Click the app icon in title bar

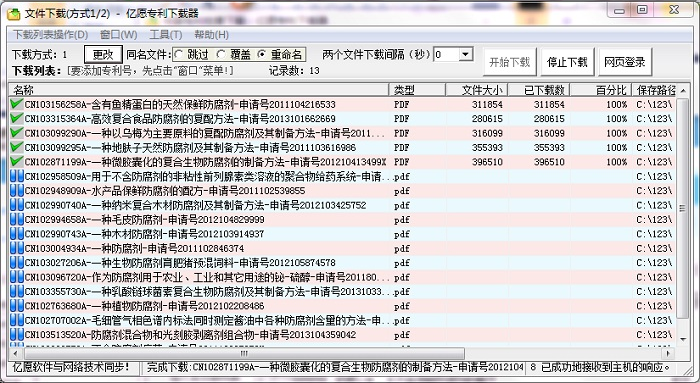13,13
